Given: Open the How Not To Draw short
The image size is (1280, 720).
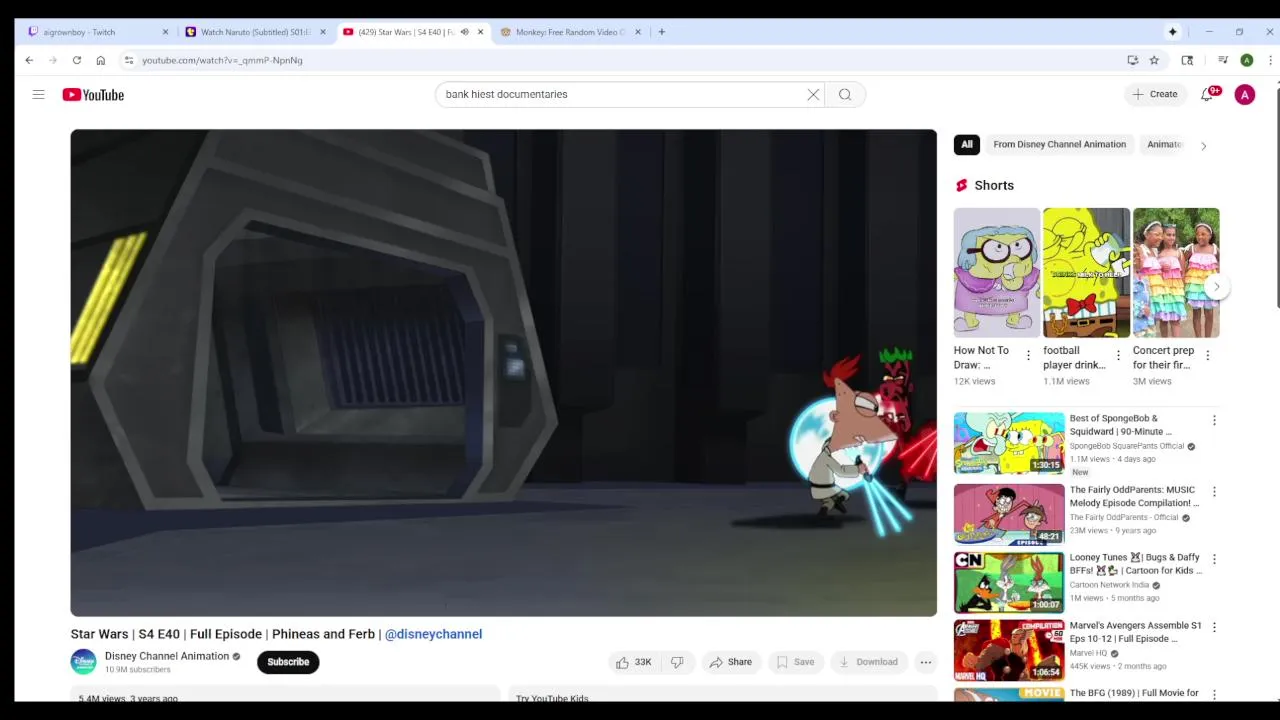Looking at the screenshot, I should (x=997, y=273).
